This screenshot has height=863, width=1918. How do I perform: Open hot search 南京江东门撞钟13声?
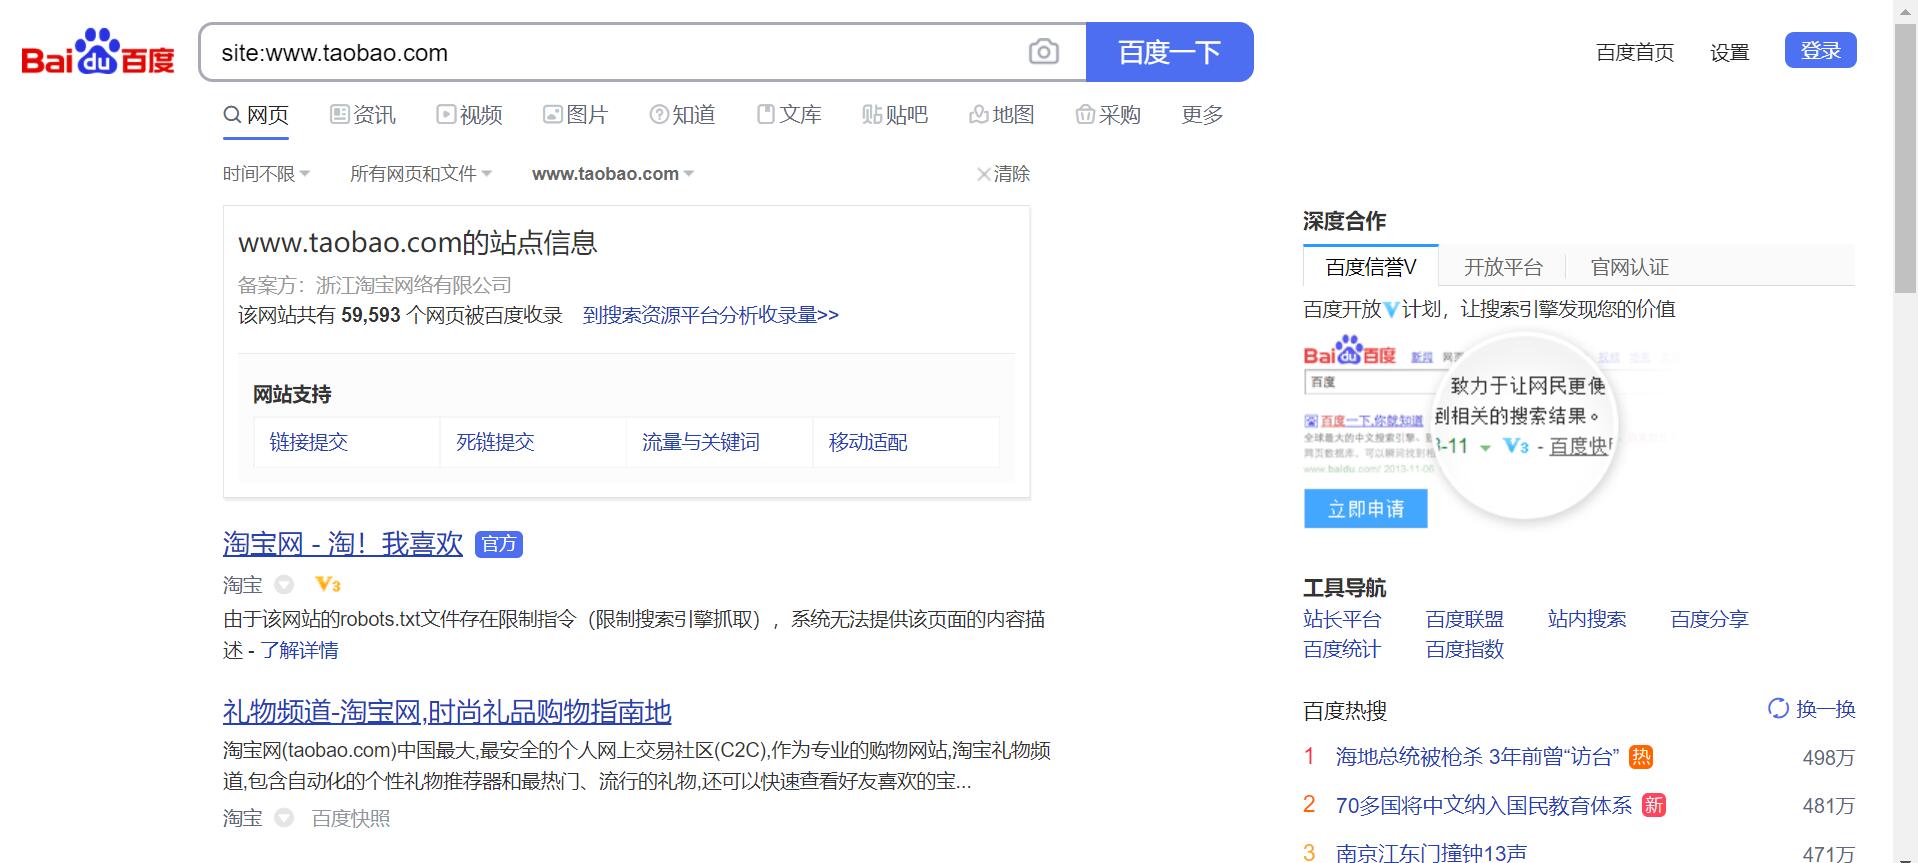coord(1431,853)
